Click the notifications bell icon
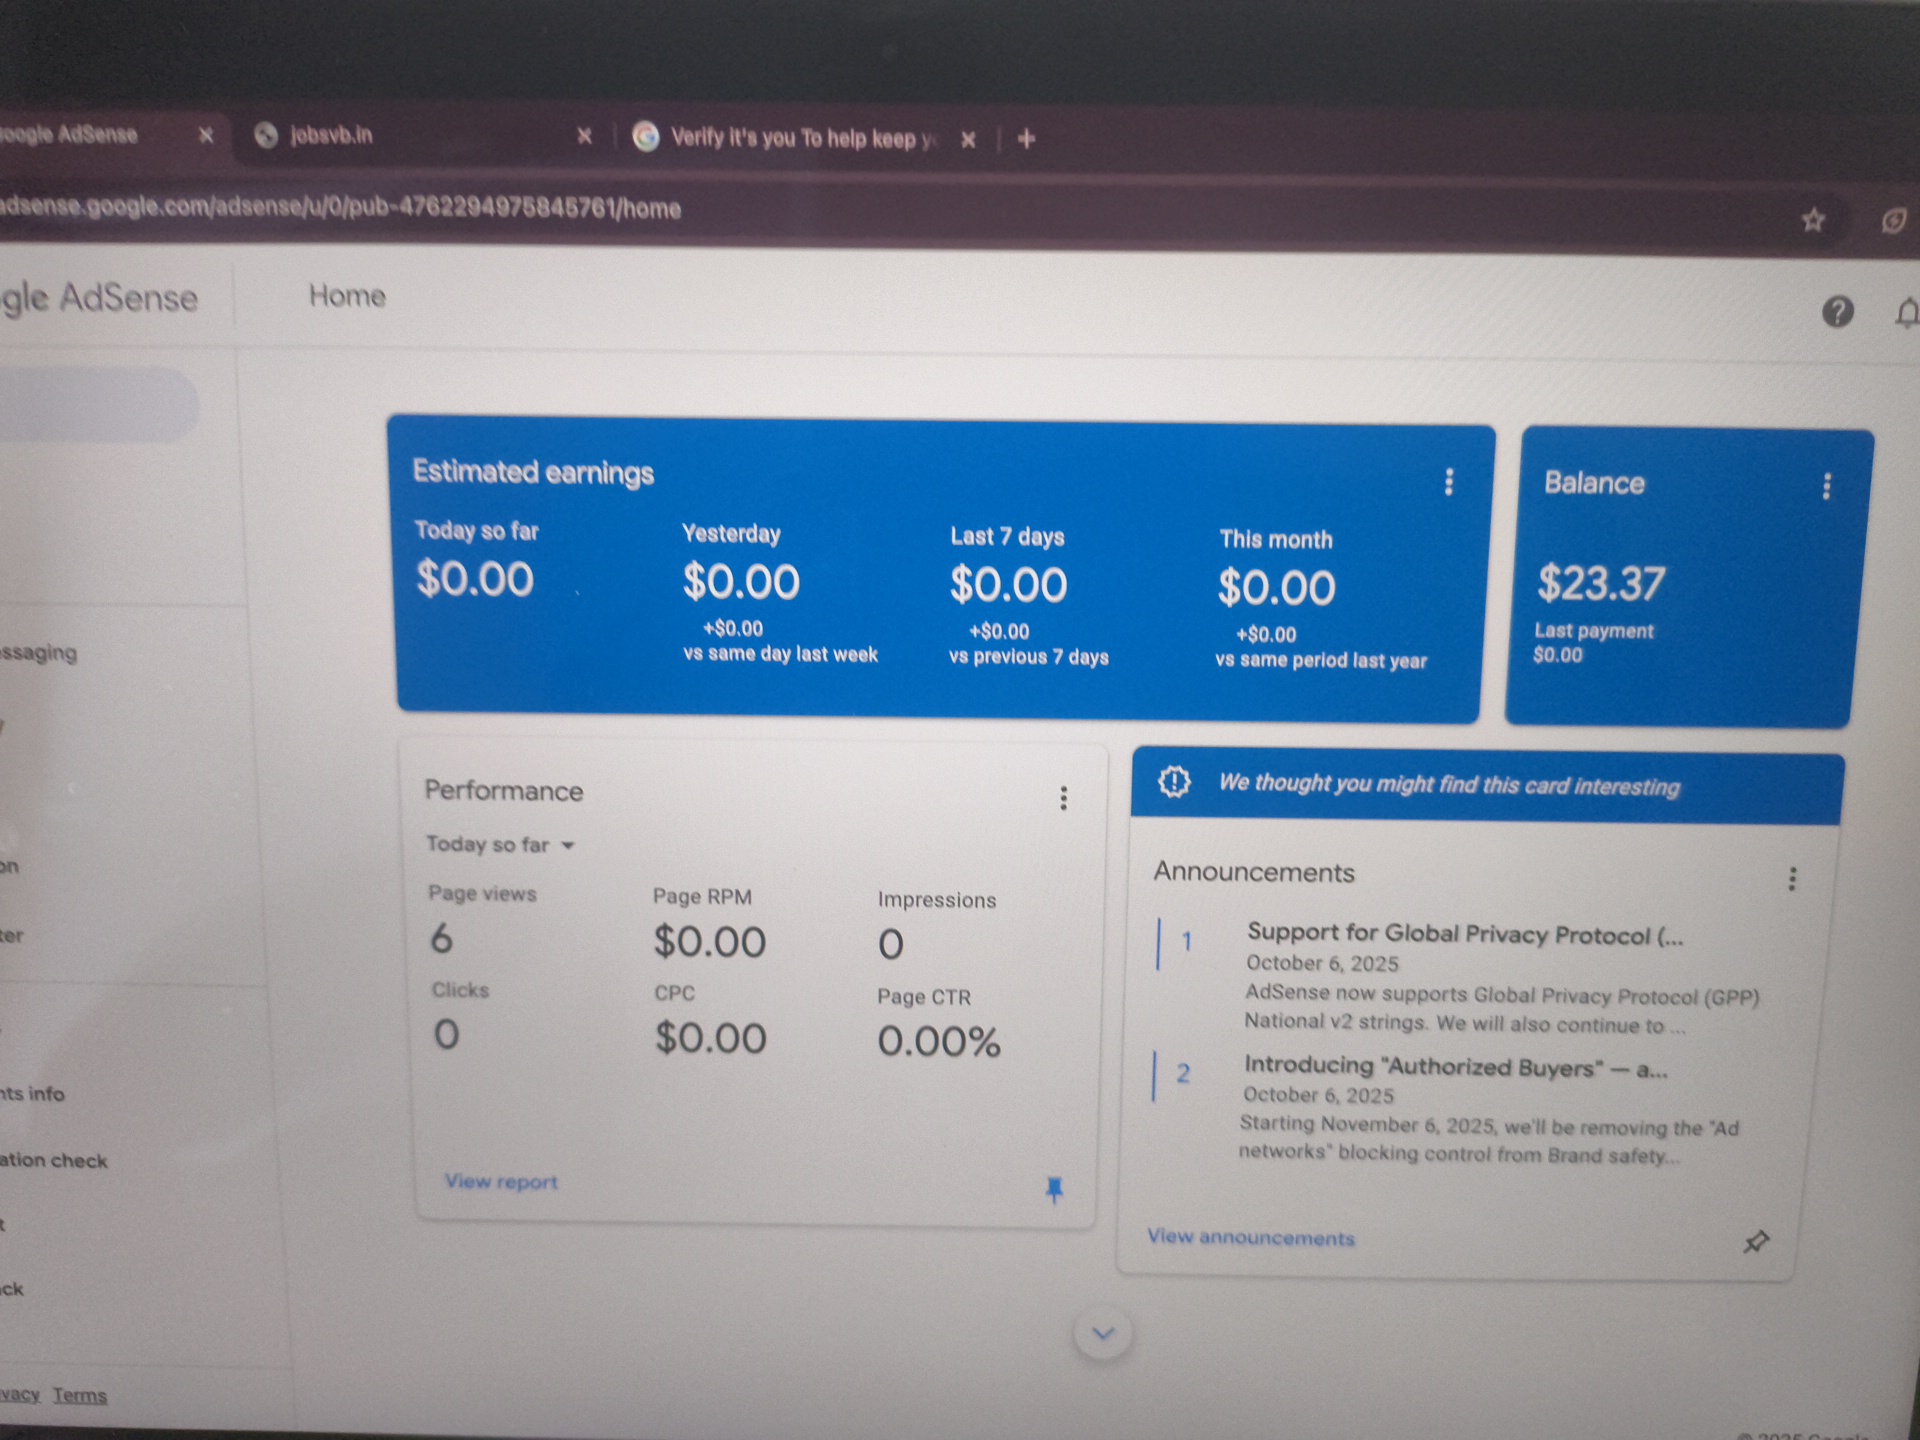 click(1907, 314)
